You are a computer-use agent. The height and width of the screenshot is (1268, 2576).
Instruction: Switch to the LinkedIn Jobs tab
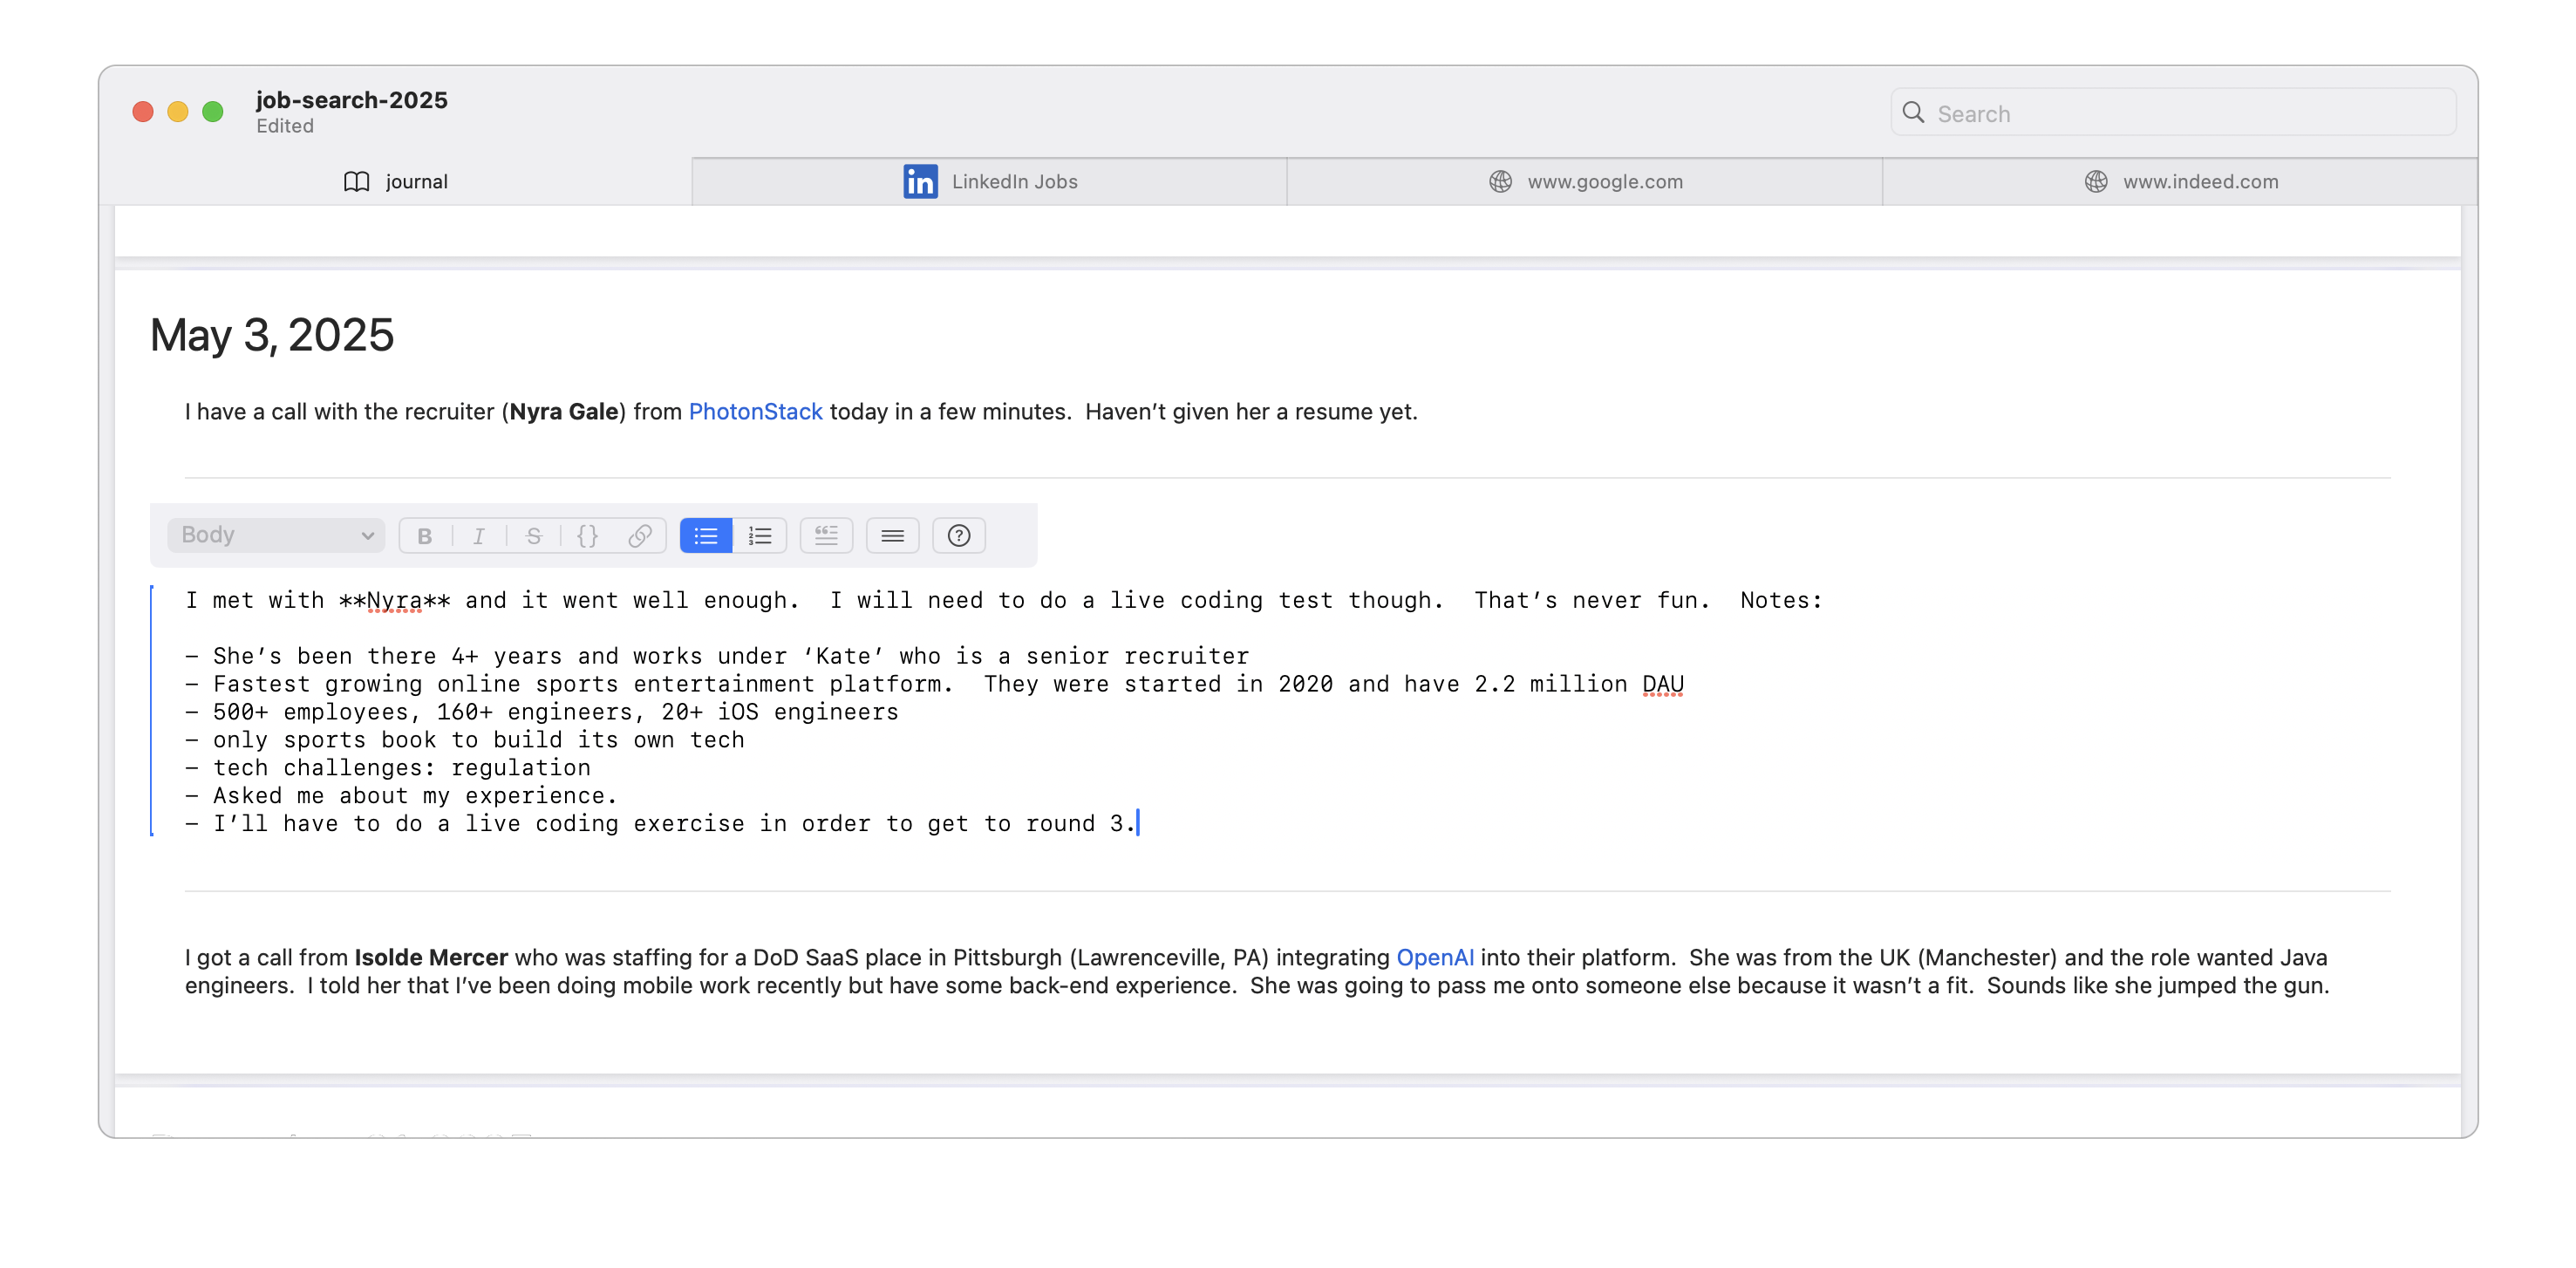(x=989, y=182)
